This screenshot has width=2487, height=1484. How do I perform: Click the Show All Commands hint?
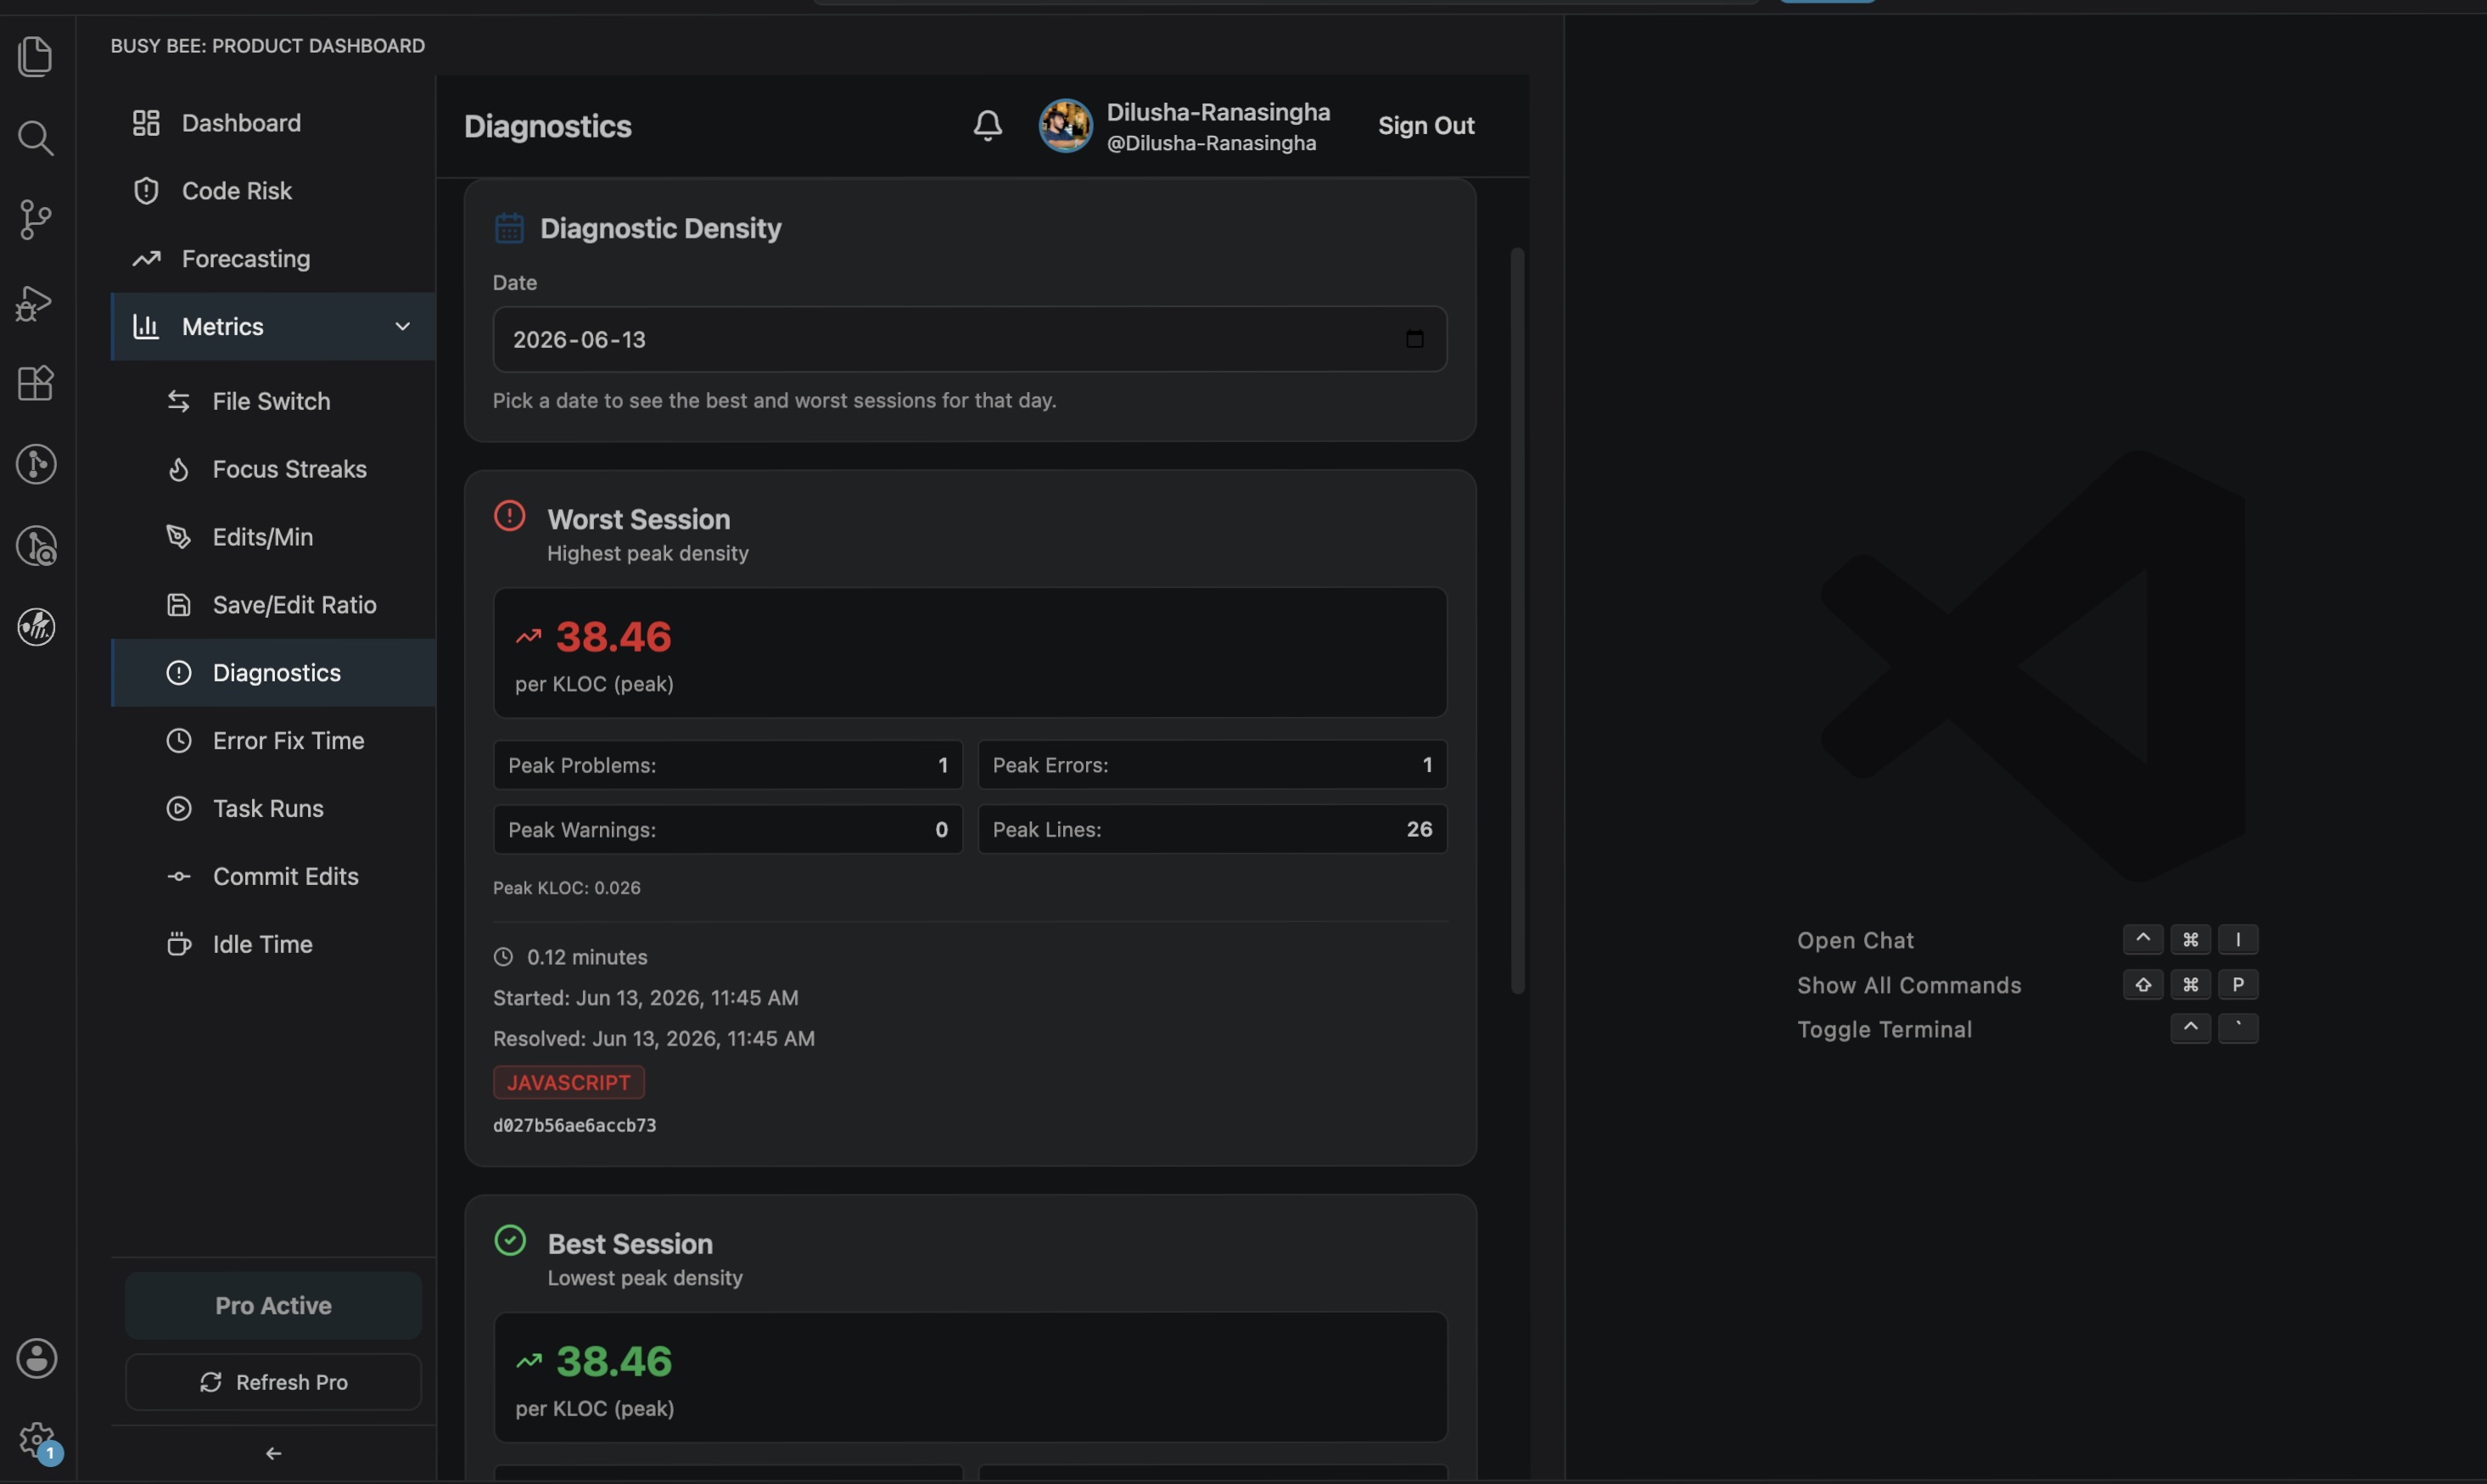tap(1908, 985)
